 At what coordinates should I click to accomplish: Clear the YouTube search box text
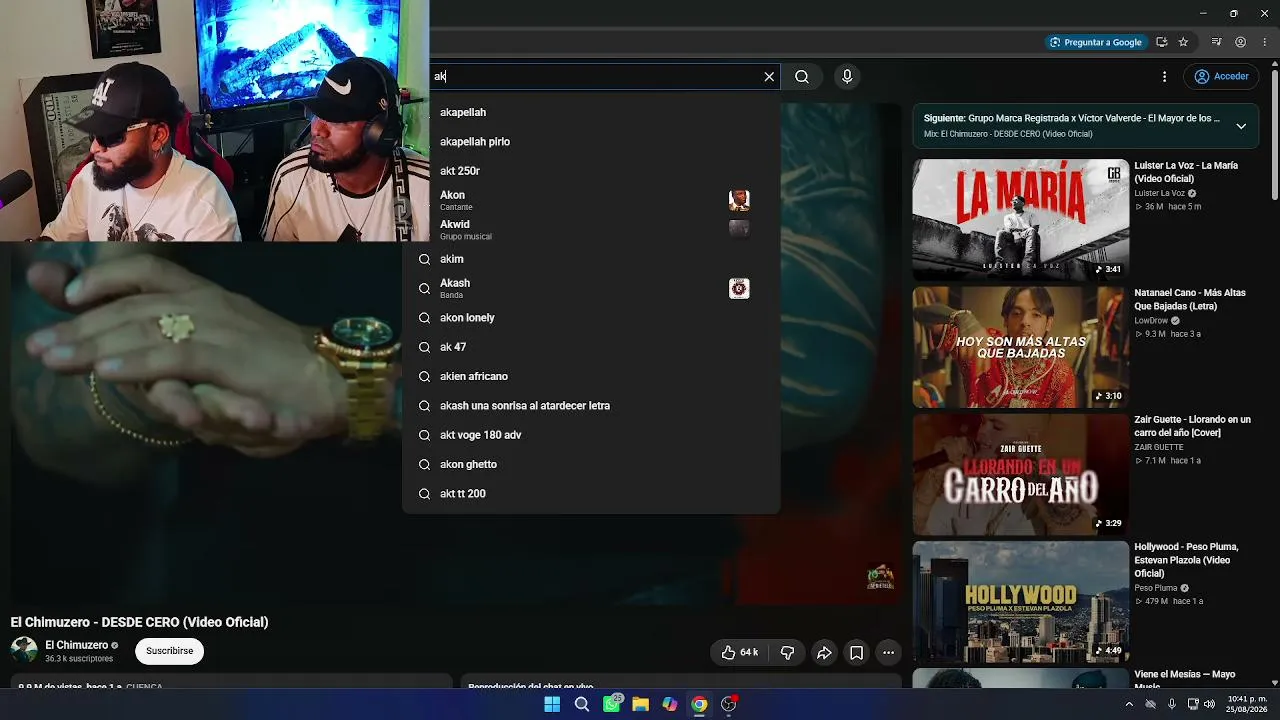tap(769, 77)
